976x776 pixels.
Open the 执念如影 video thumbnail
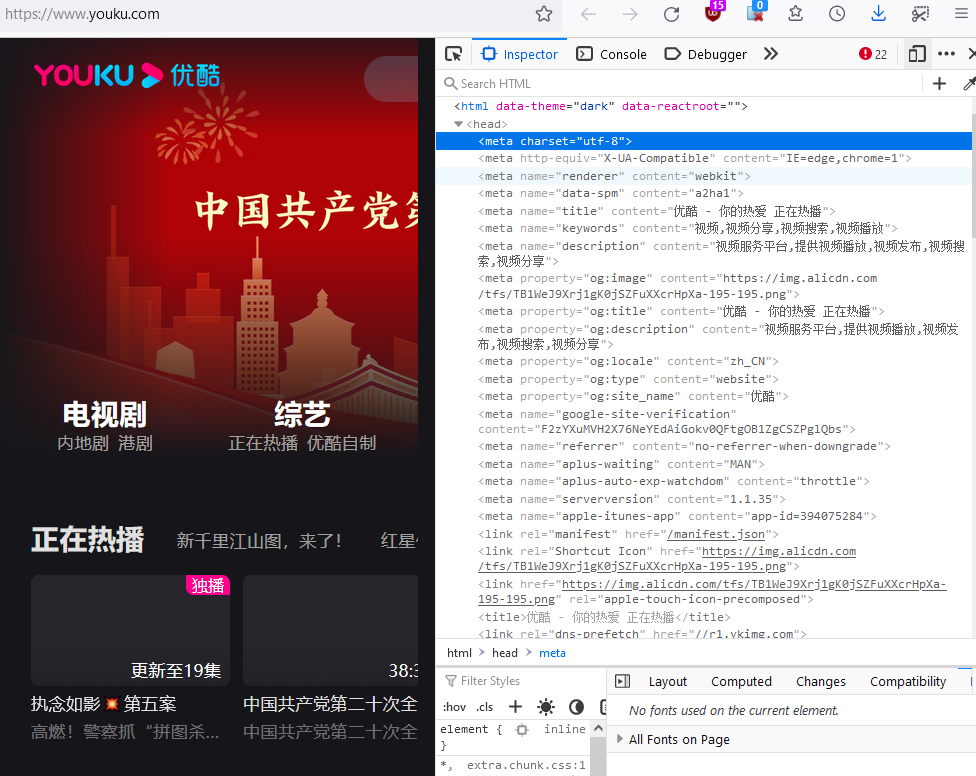point(131,630)
